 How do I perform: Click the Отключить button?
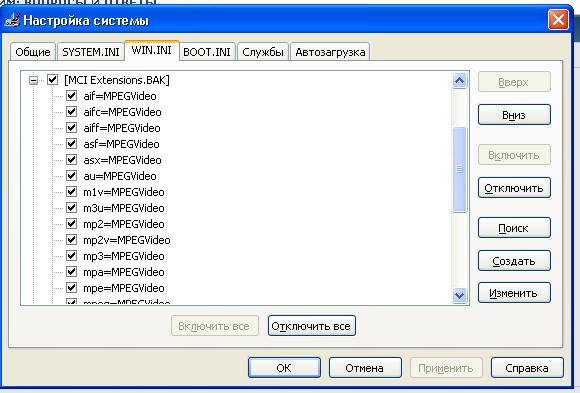click(514, 188)
